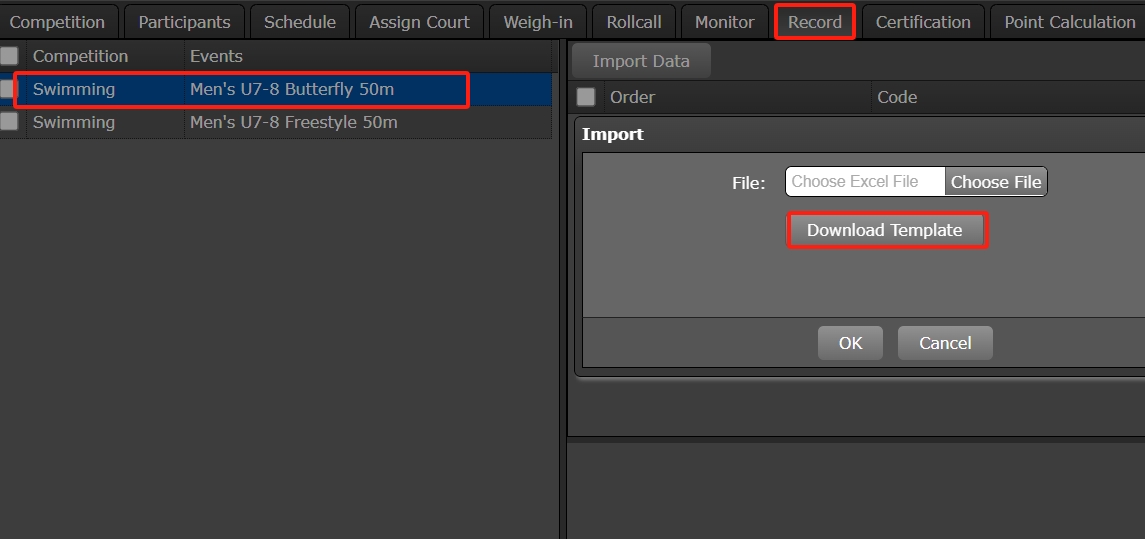
Task: Open the Competition tab
Action: (x=57, y=22)
